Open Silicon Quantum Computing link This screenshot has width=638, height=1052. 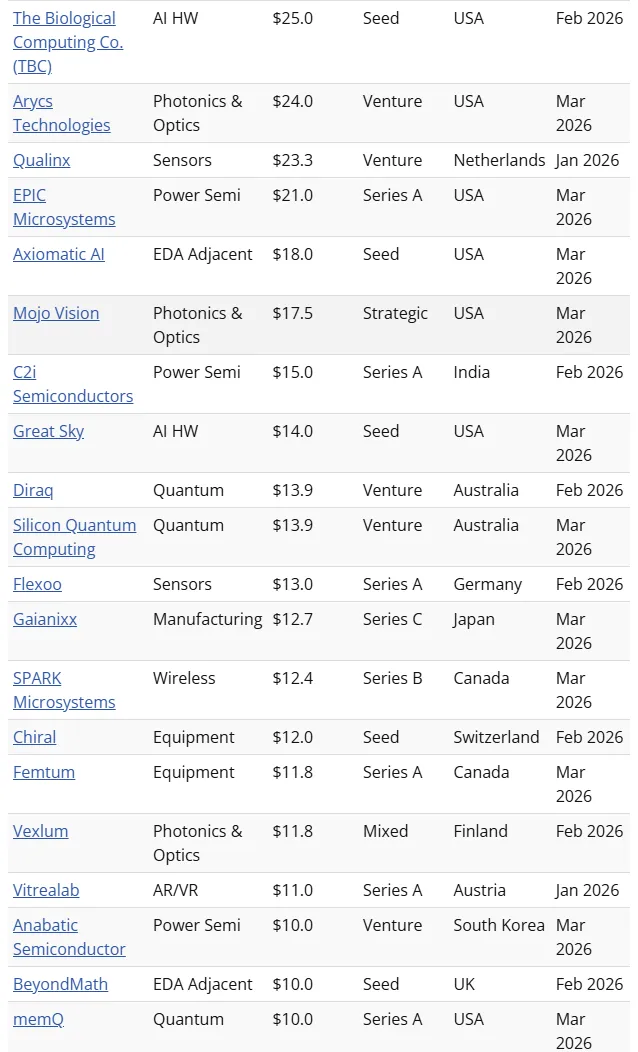[x=74, y=525]
